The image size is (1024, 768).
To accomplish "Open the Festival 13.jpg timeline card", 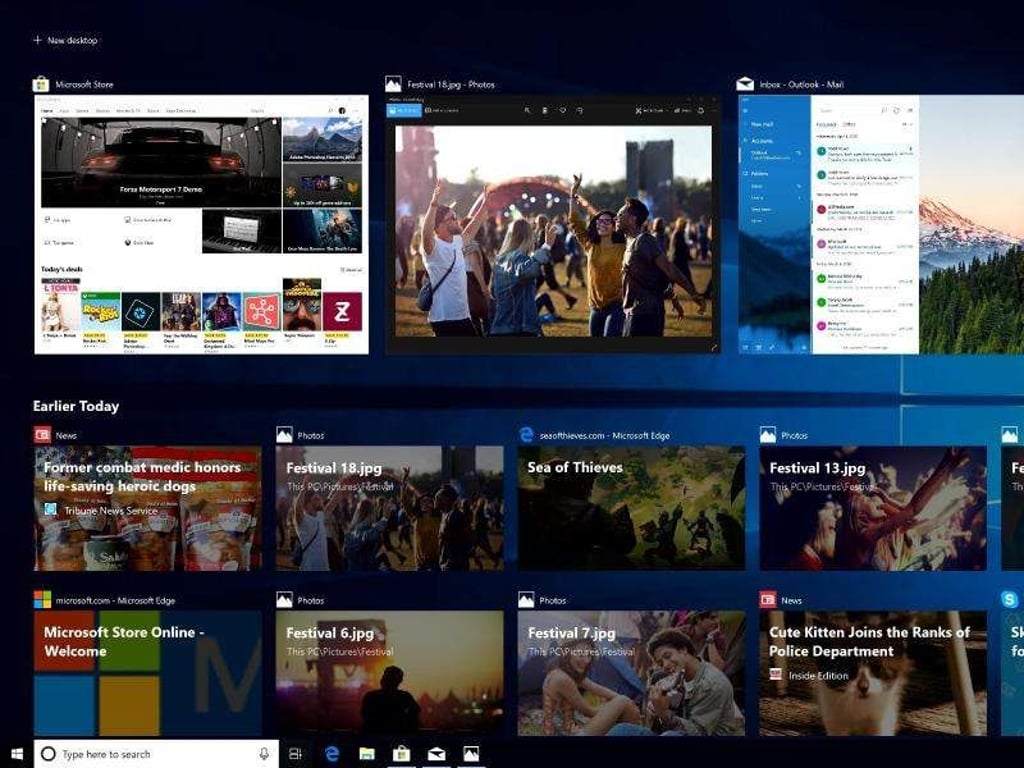I will pos(873,508).
